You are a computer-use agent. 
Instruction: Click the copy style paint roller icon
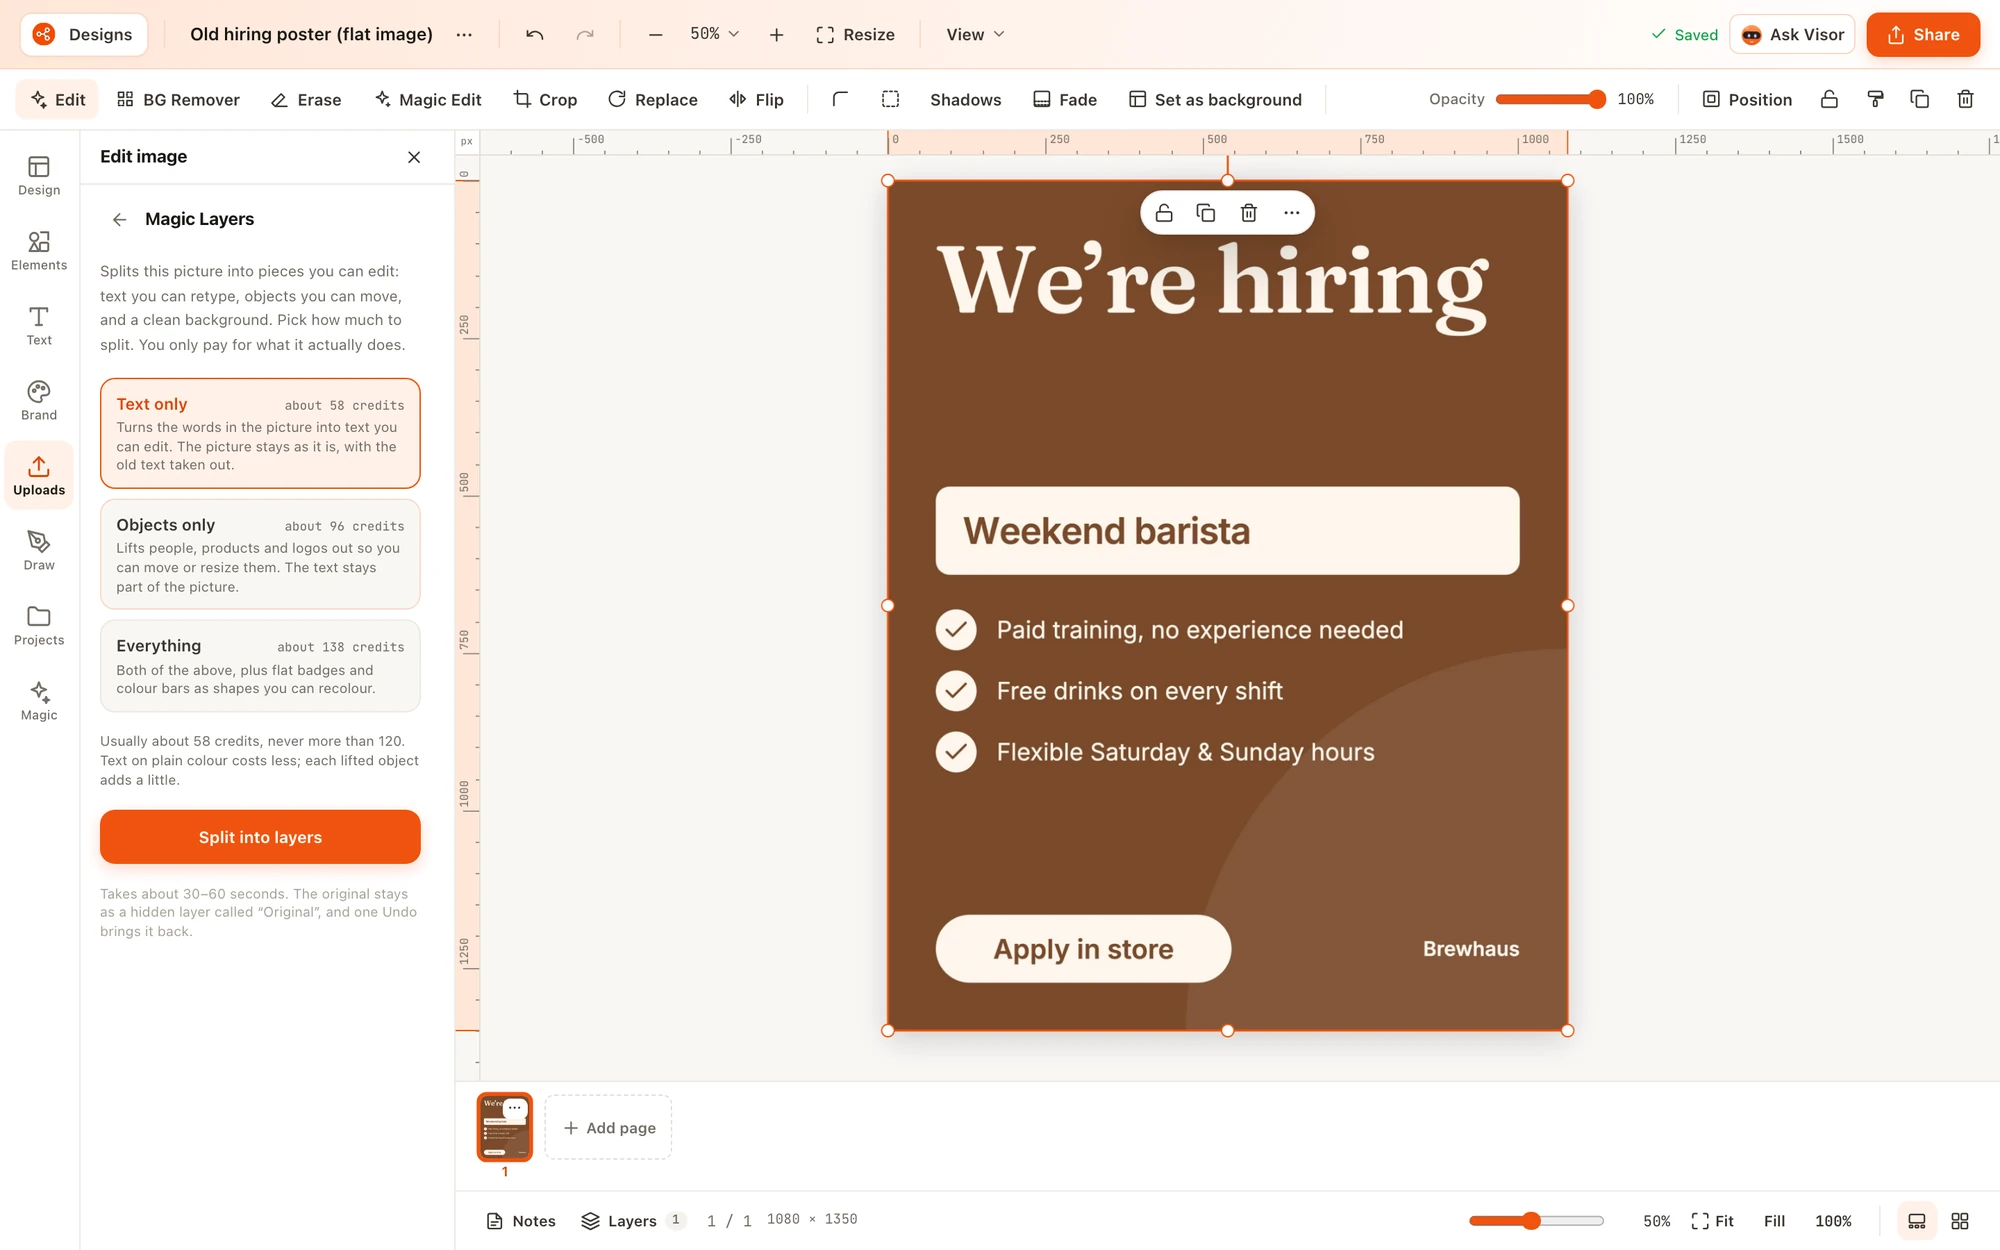click(x=1875, y=99)
